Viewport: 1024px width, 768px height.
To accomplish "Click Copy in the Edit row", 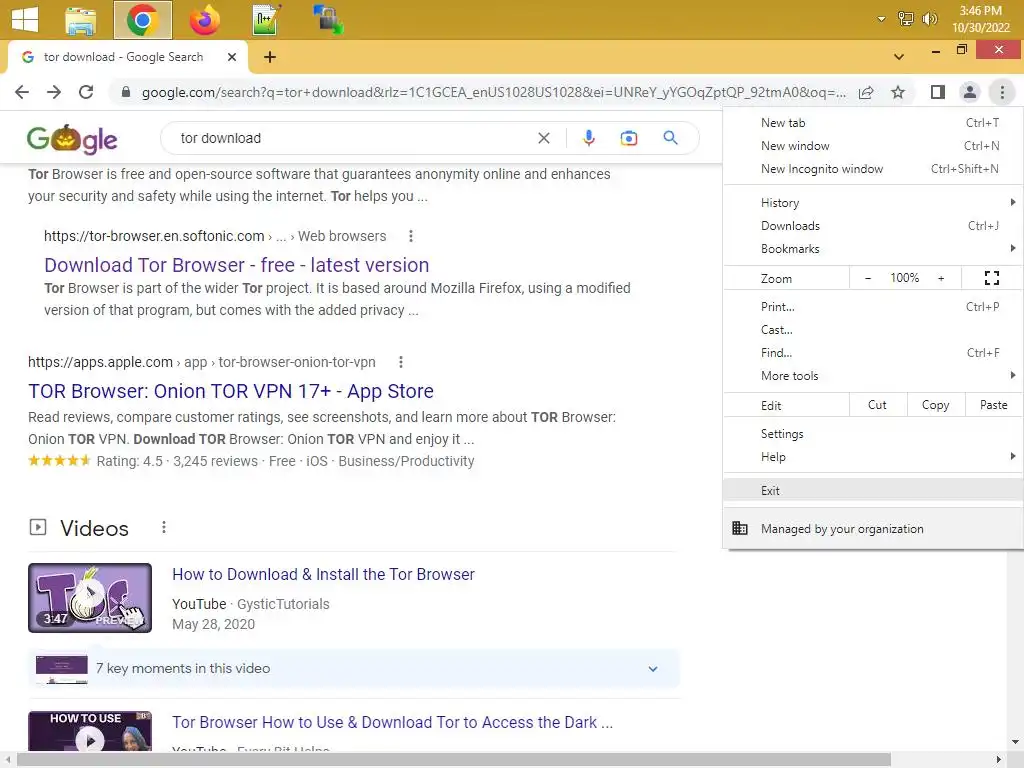I will click(935, 405).
